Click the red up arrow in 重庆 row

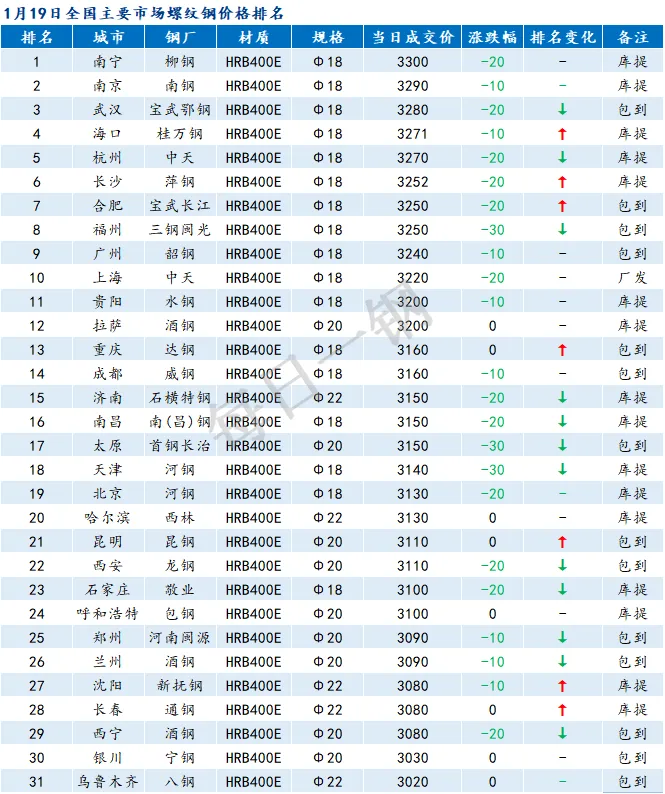click(562, 349)
